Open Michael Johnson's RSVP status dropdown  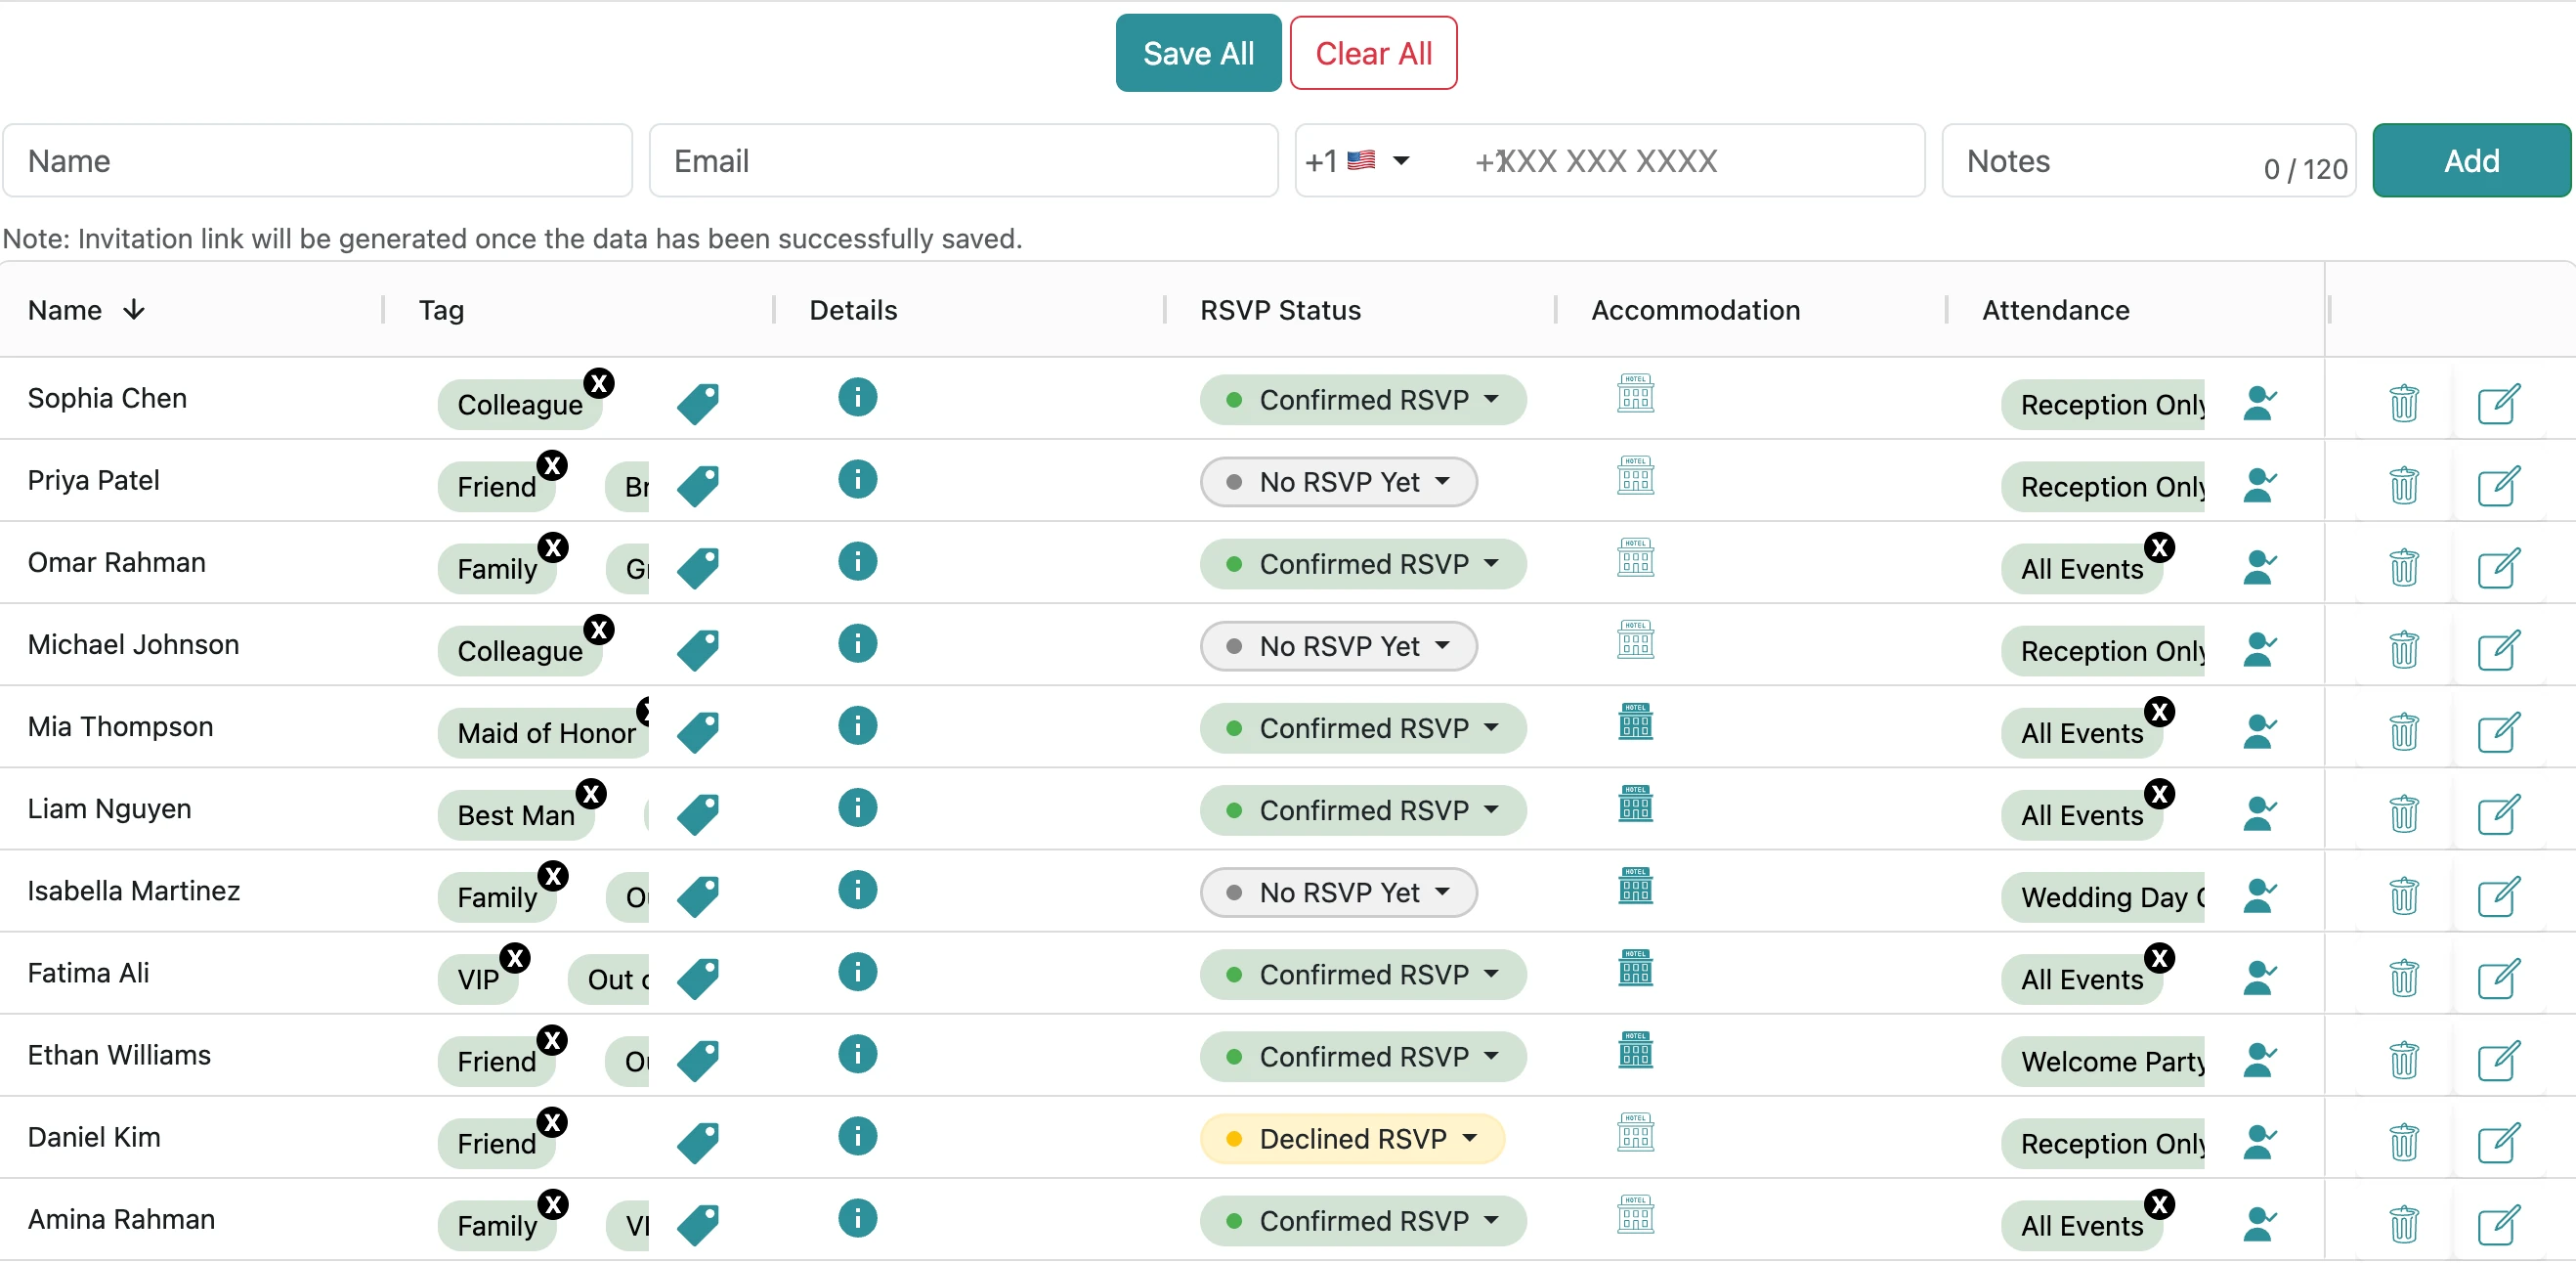(x=1338, y=645)
